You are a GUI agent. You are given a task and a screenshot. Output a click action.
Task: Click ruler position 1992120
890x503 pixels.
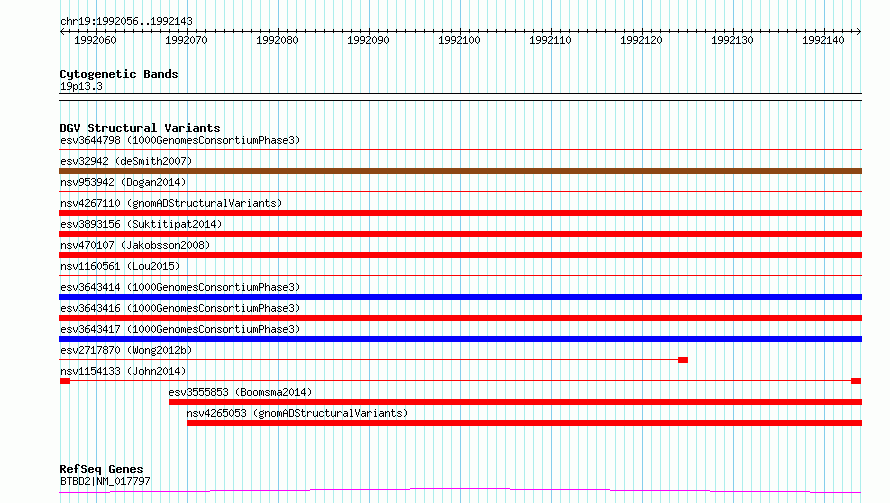[x=641, y=40]
